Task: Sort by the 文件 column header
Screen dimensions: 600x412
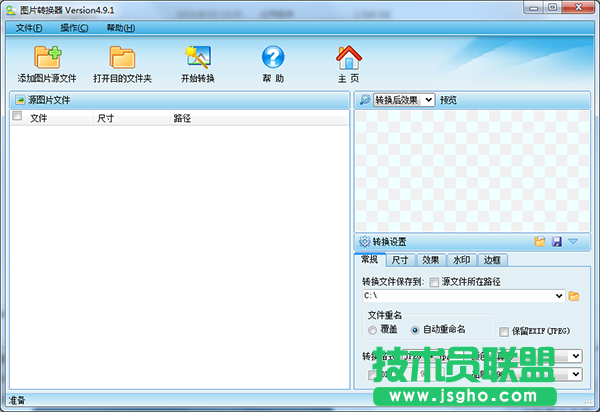Action: point(39,118)
